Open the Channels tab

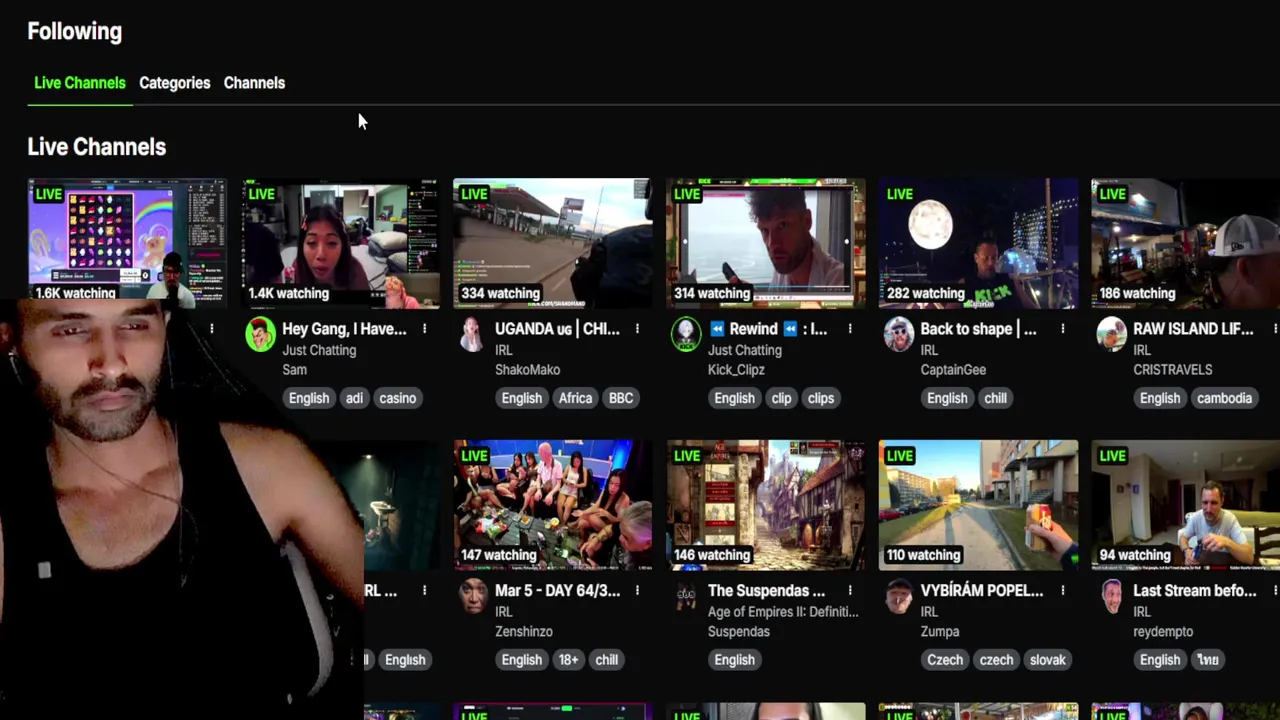(254, 83)
